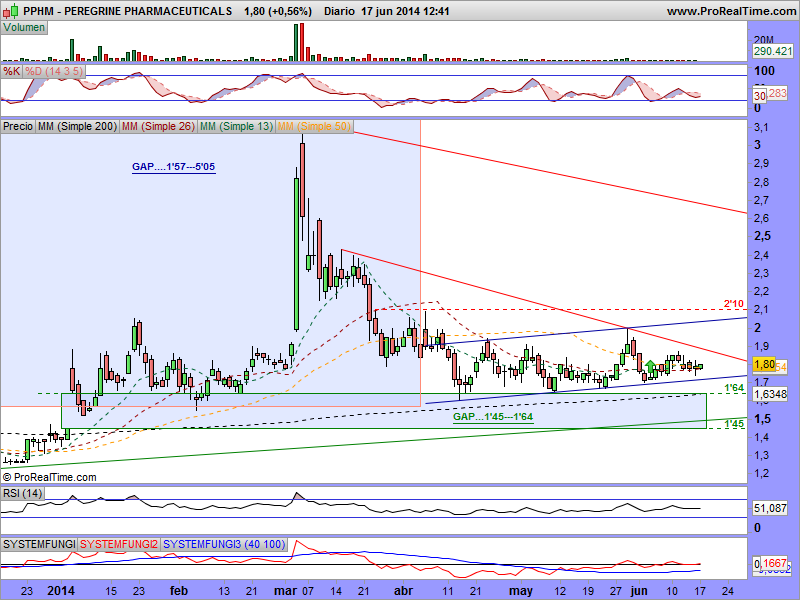Select the SYSTEMFUNGI indicator label
Viewport: 800px width, 600px height.
coord(39,544)
